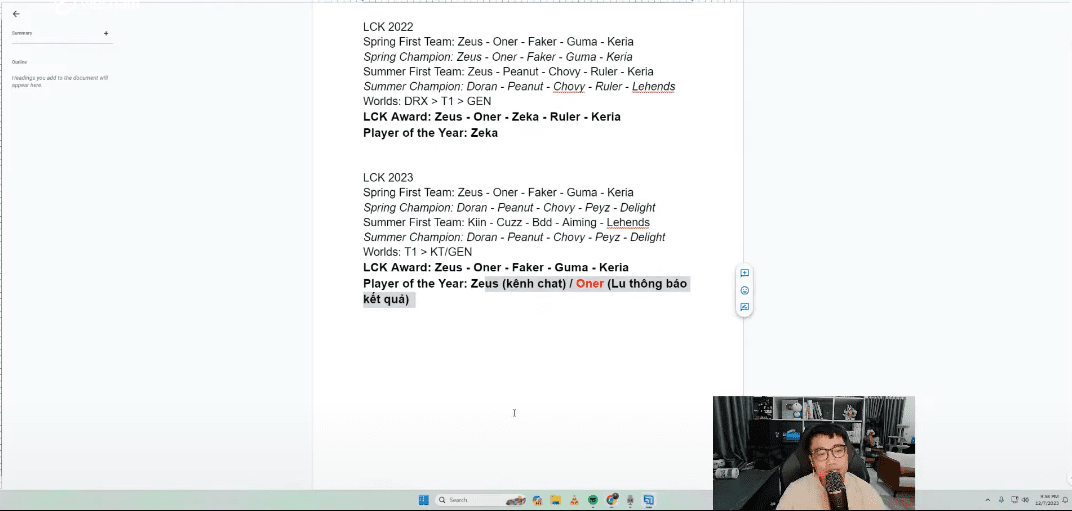Screen dimensions: 1072x511
Task: Open the microphone app icon on taskbar
Action: click(x=630, y=500)
